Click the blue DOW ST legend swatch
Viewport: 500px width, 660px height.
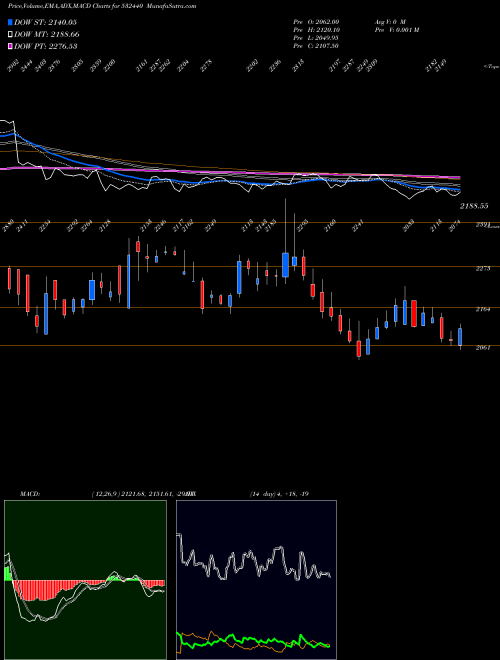pos(10,22)
